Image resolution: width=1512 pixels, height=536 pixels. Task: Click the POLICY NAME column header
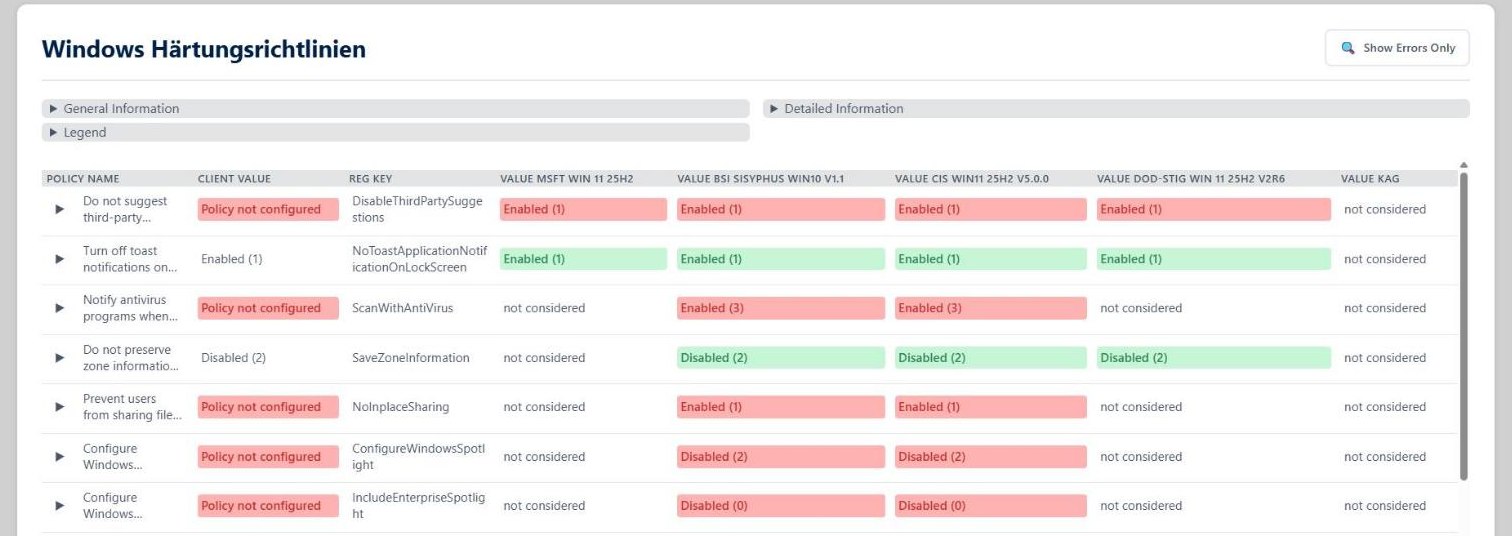click(x=83, y=179)
